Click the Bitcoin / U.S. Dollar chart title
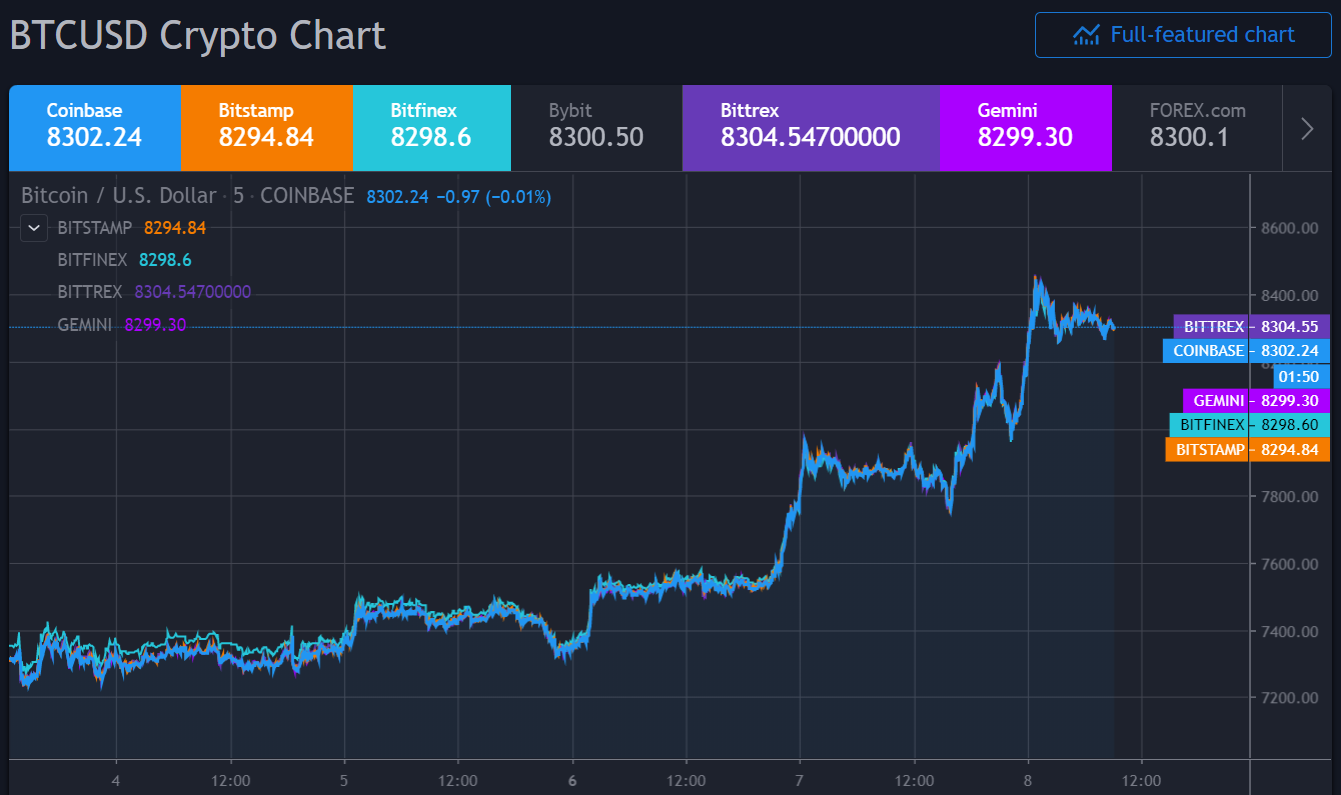Image resolution: width=1341 pixels, height=795 pixels. [x=118, y=196]
